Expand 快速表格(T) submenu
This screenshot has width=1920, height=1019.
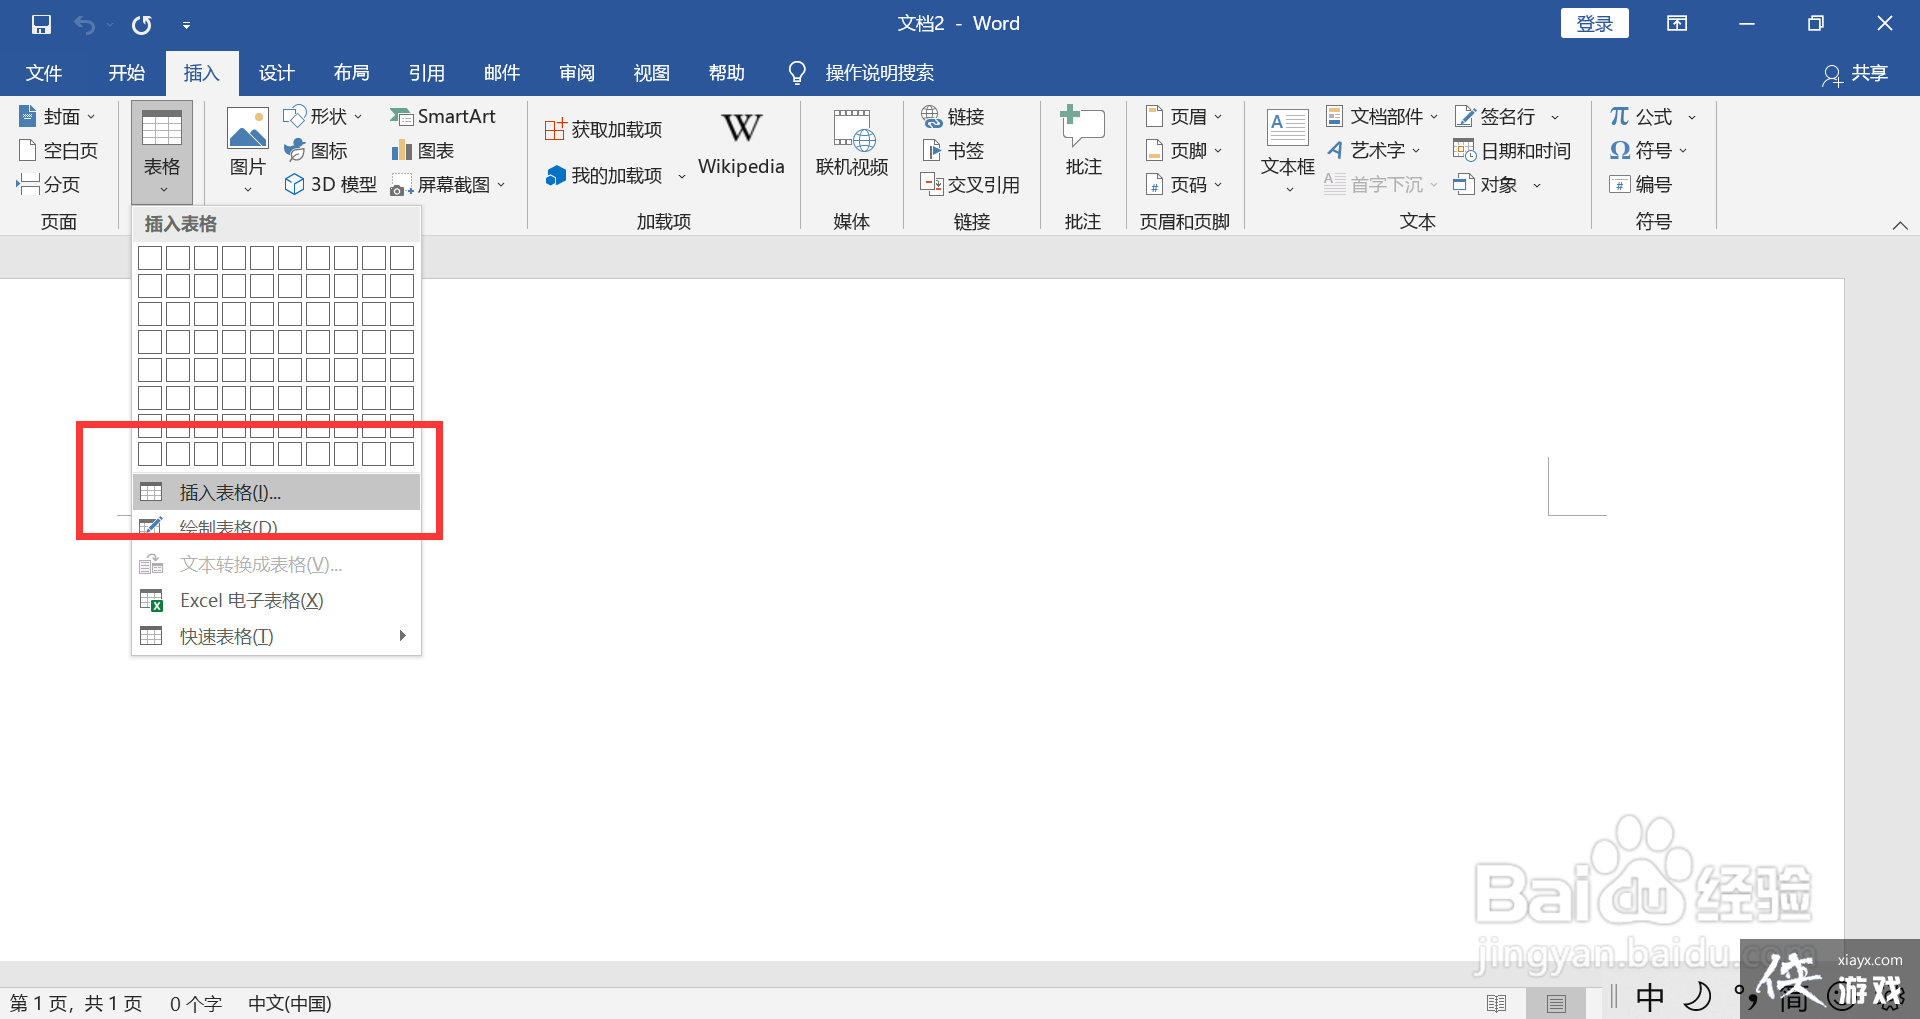(276, 637)
